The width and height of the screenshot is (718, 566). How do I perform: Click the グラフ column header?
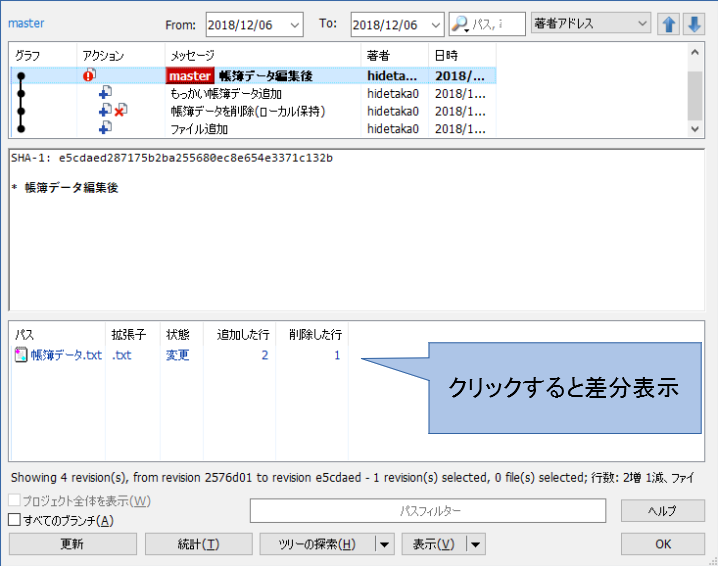(44, 56)
